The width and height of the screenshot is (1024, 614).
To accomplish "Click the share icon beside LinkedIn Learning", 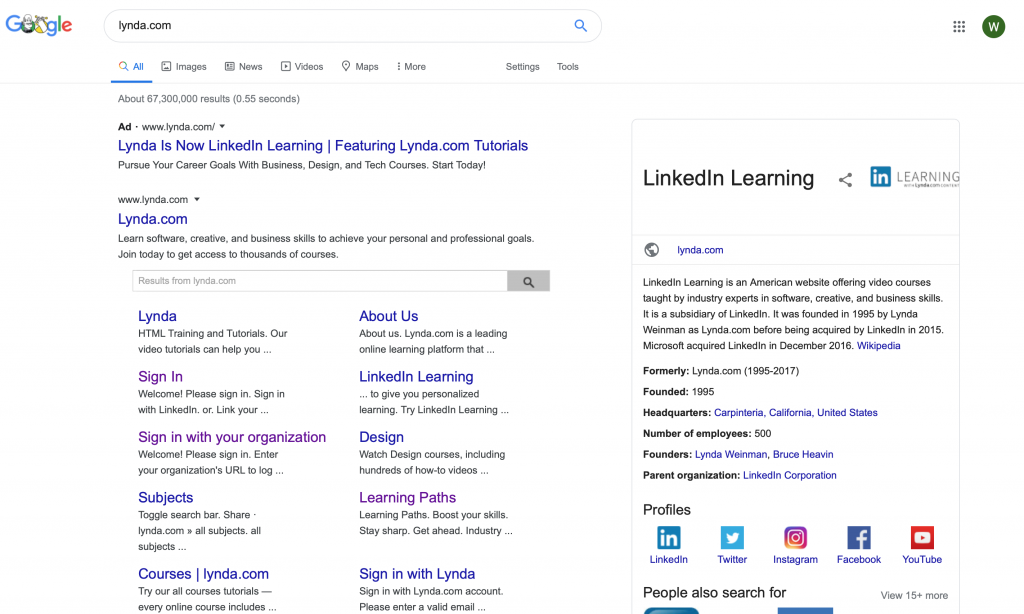I will (x=845, y=180).
